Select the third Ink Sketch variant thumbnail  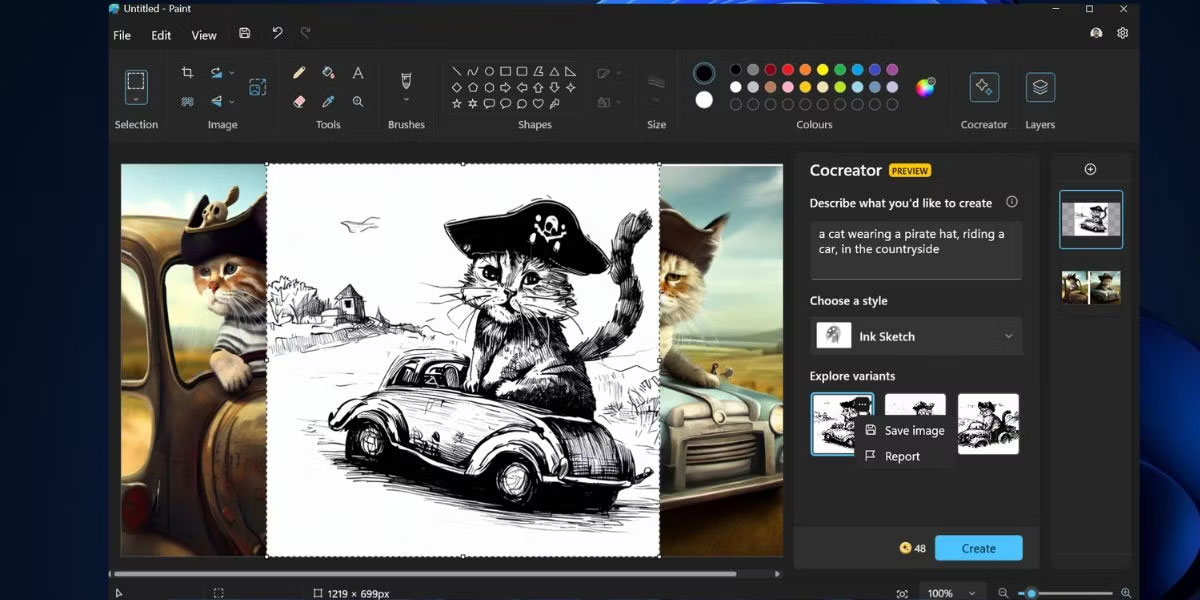(988, 423)
